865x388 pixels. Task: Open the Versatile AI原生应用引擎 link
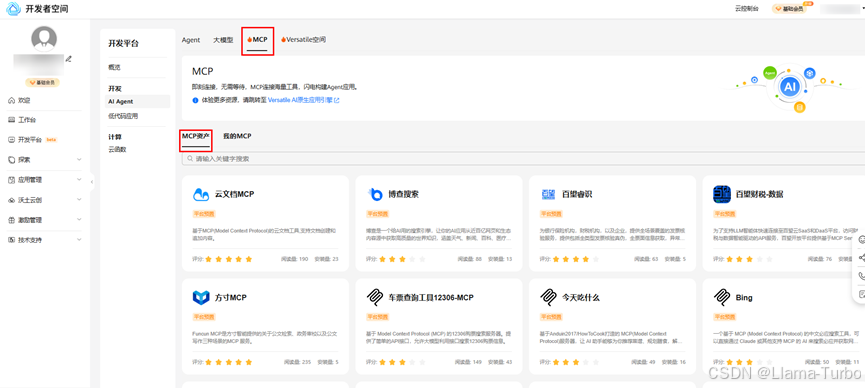303,100
